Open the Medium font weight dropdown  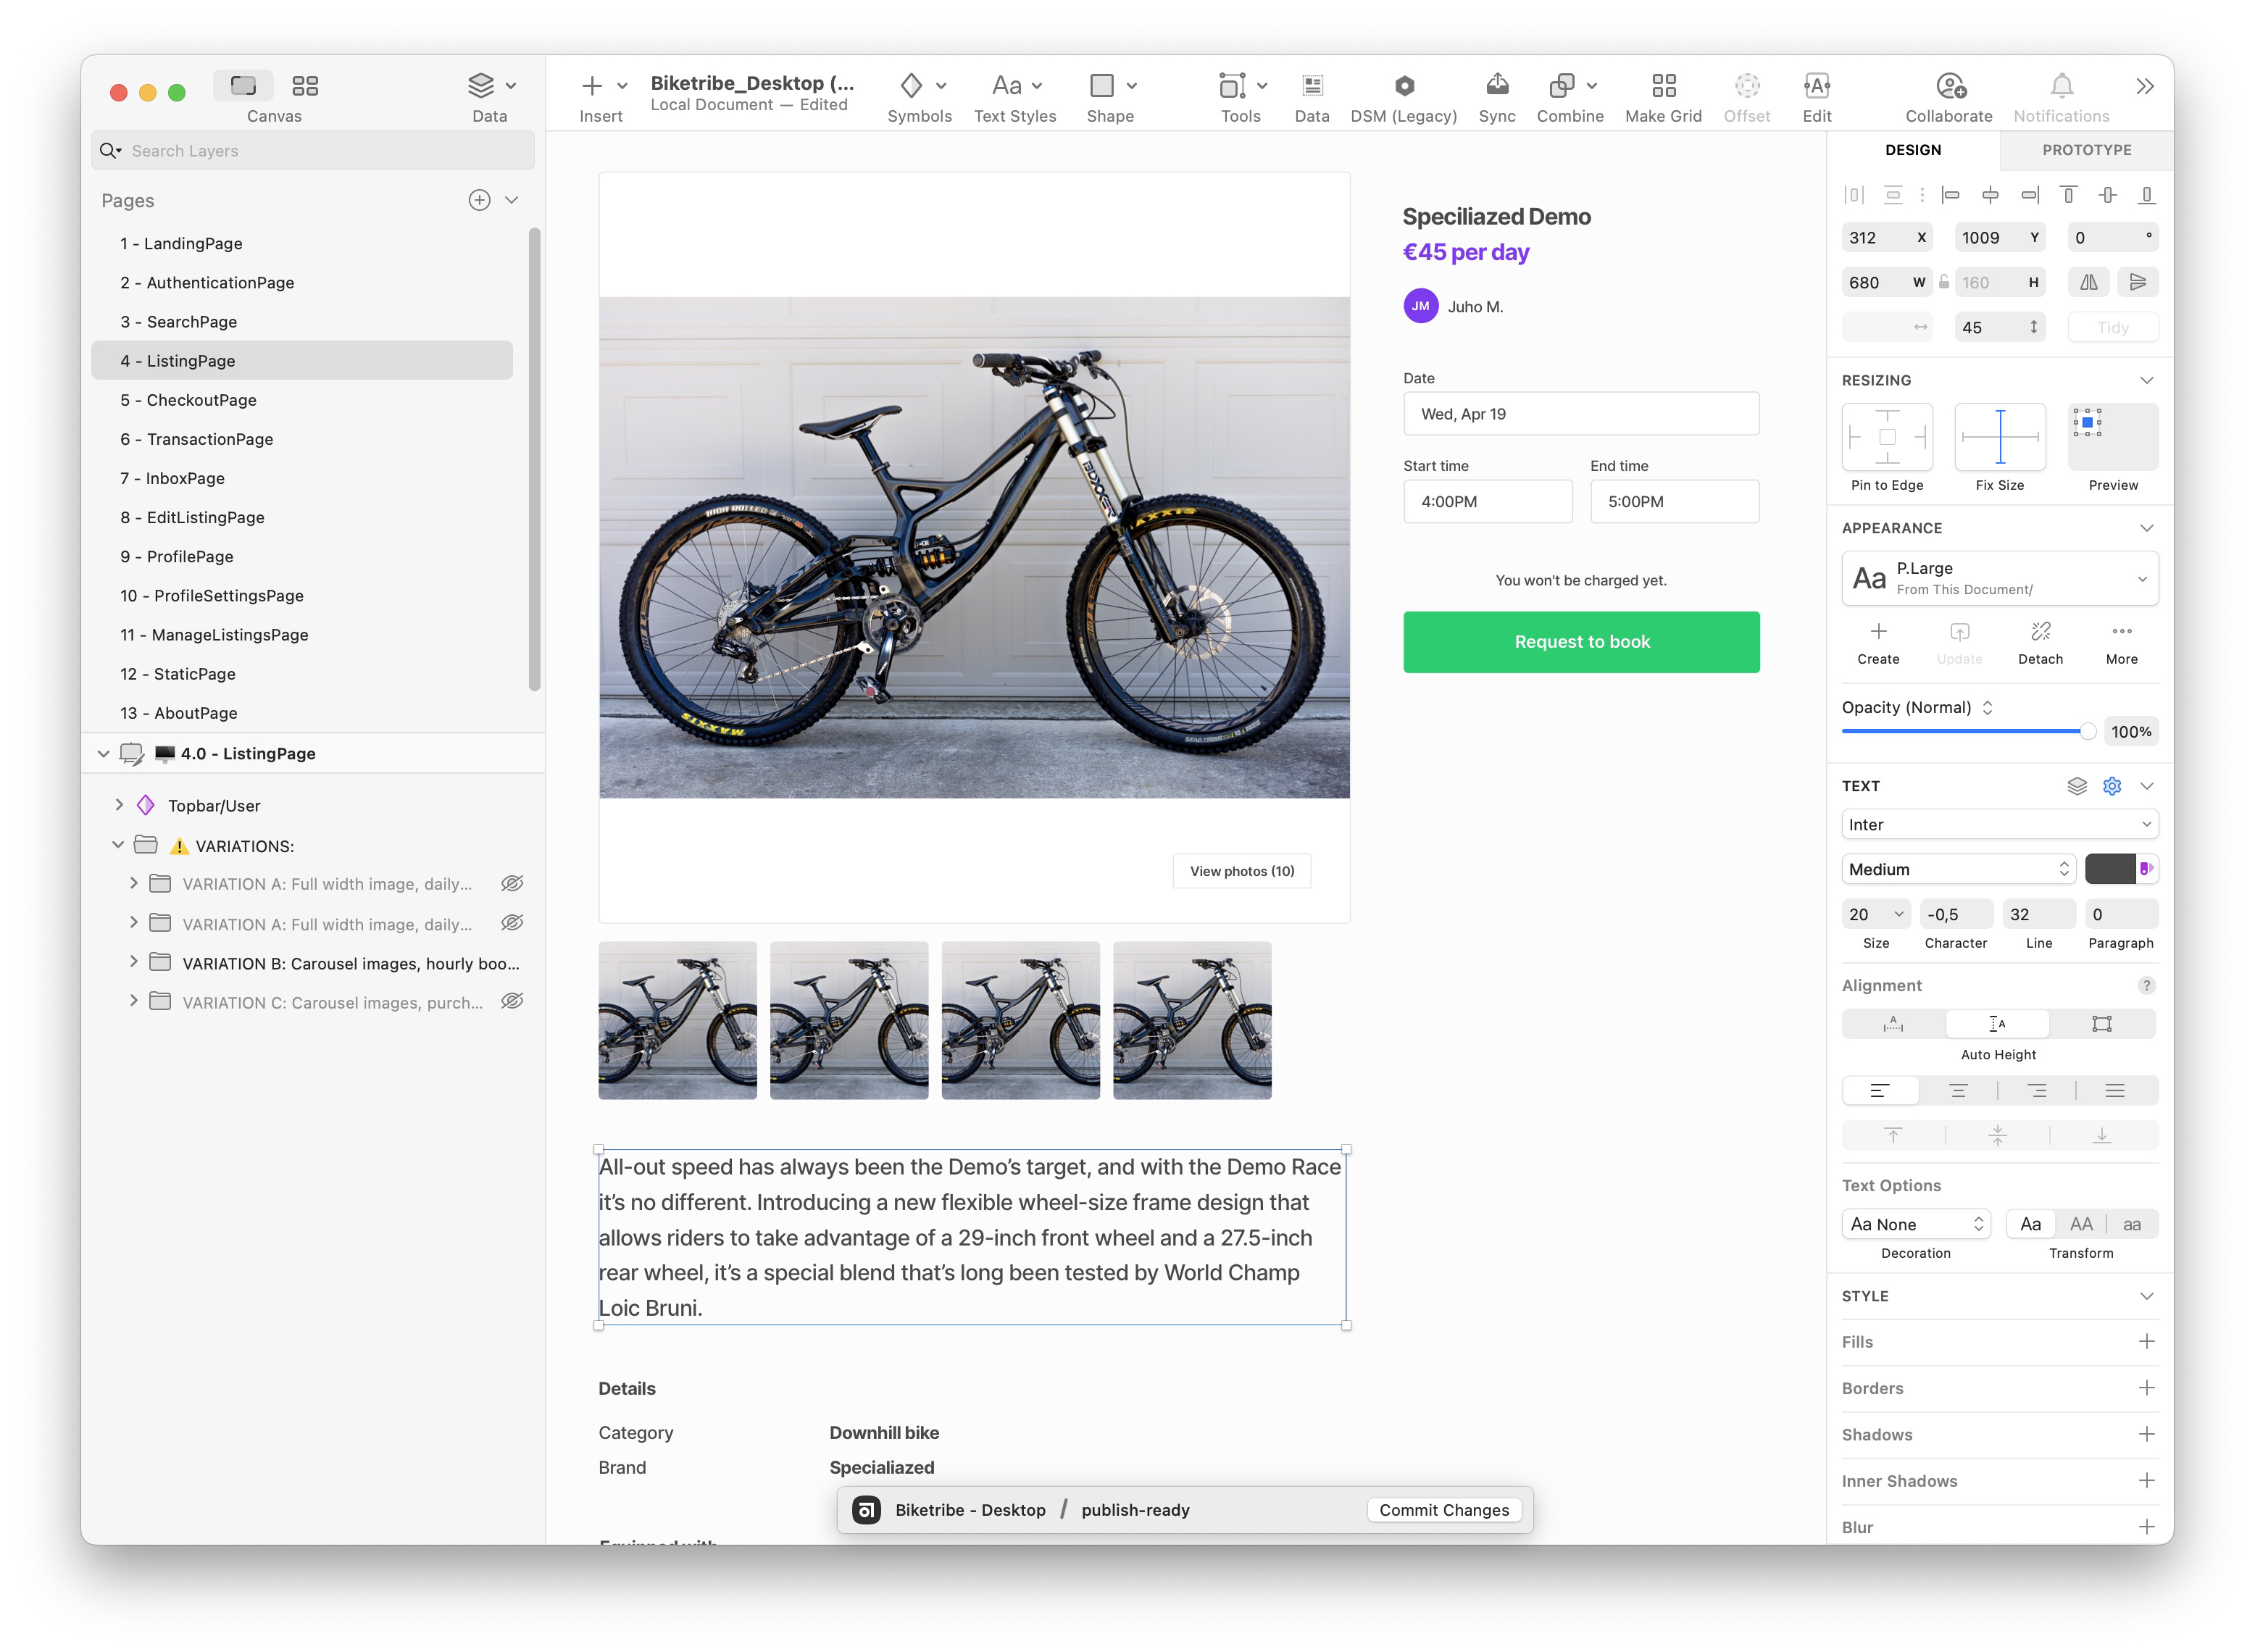coord(1957,868)
